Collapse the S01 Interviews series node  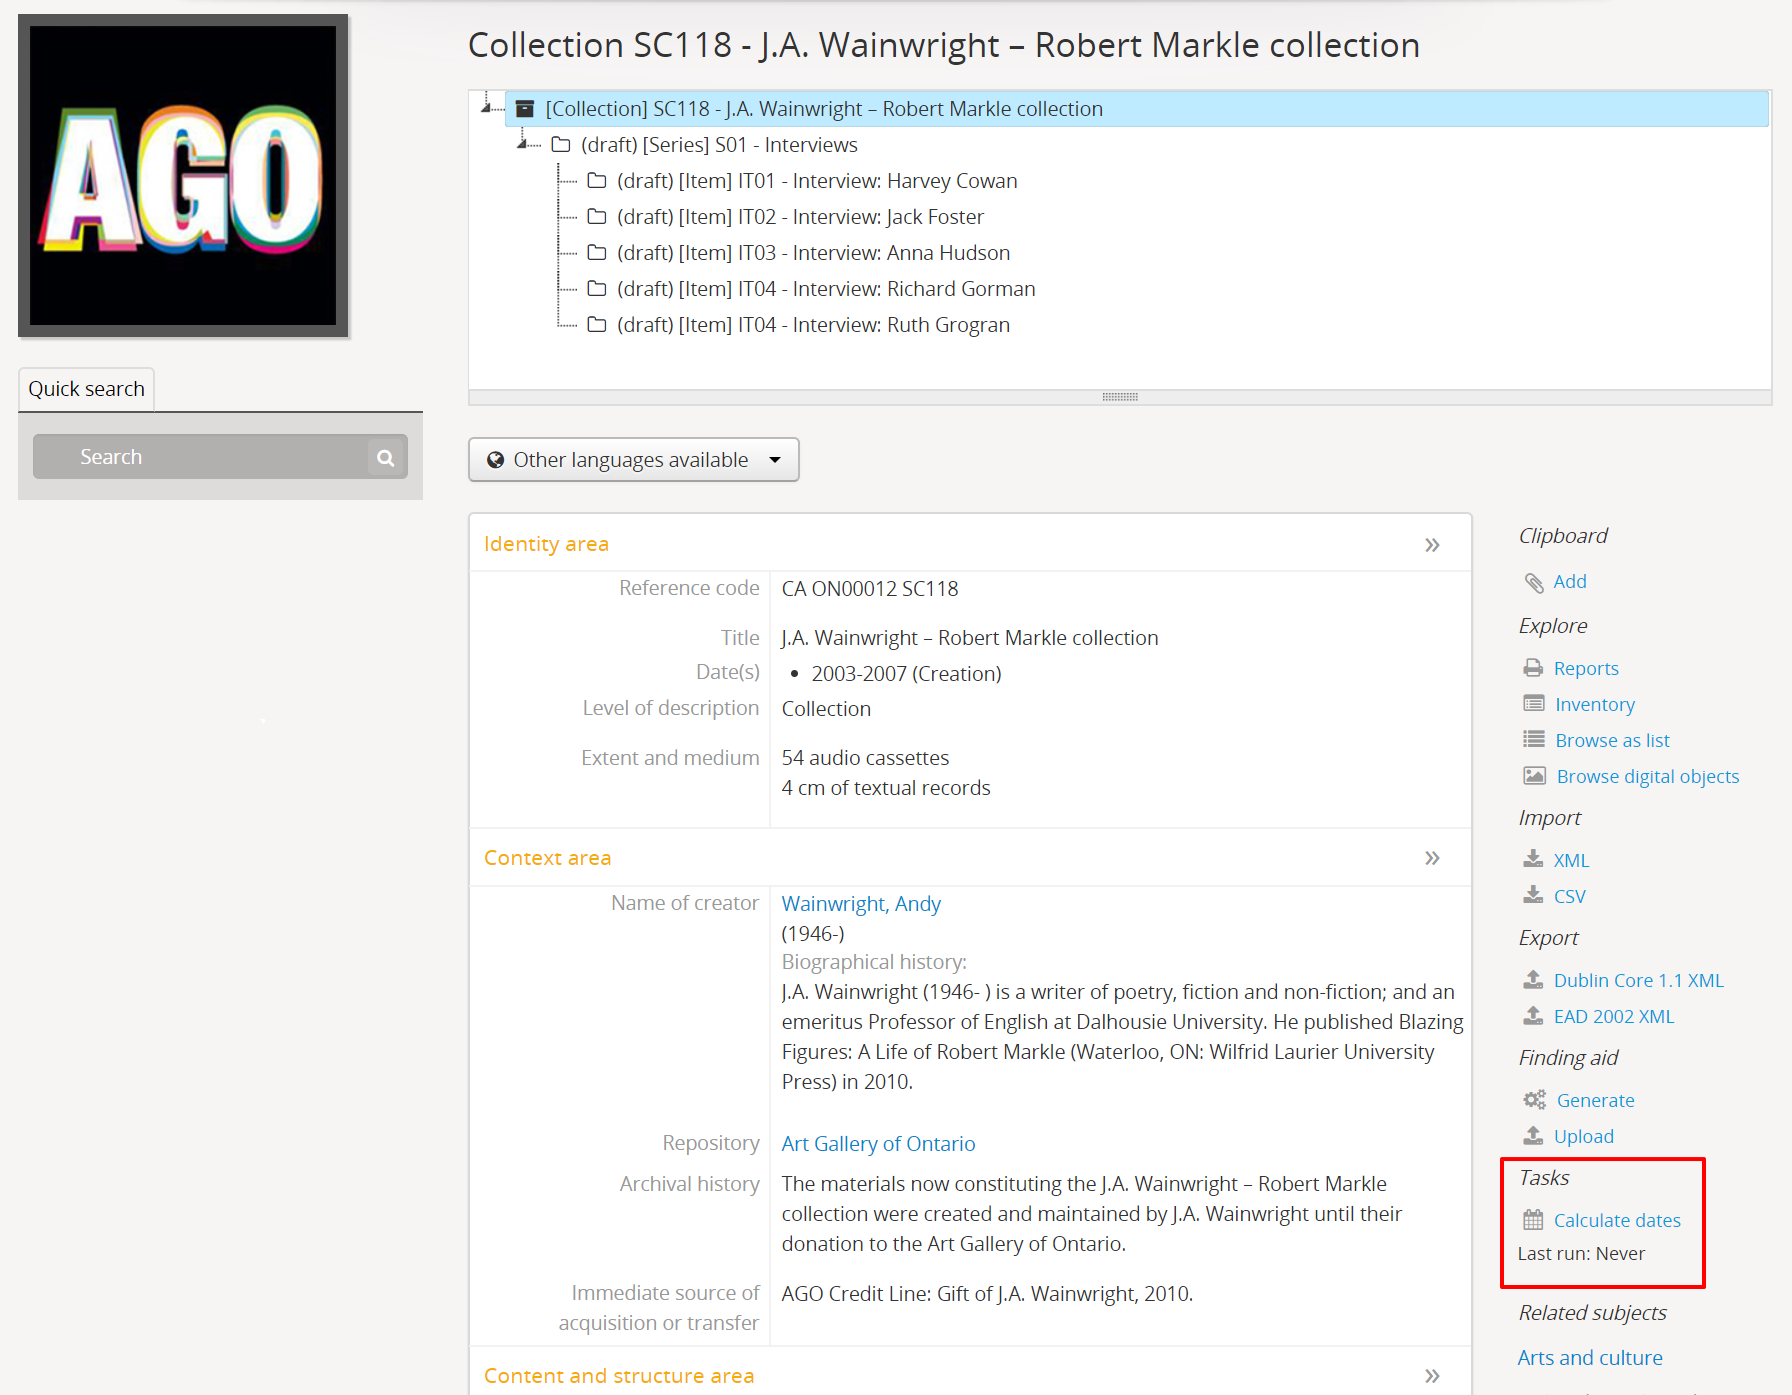pos(523,145)
